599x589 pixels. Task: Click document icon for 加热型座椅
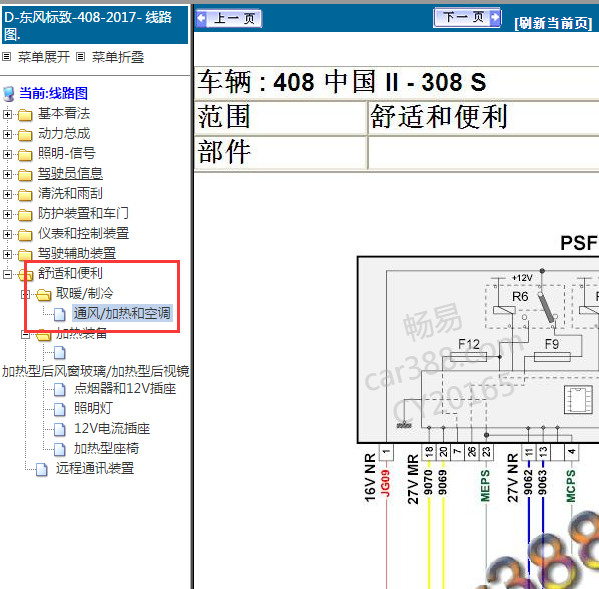click(x=59, y=449)
